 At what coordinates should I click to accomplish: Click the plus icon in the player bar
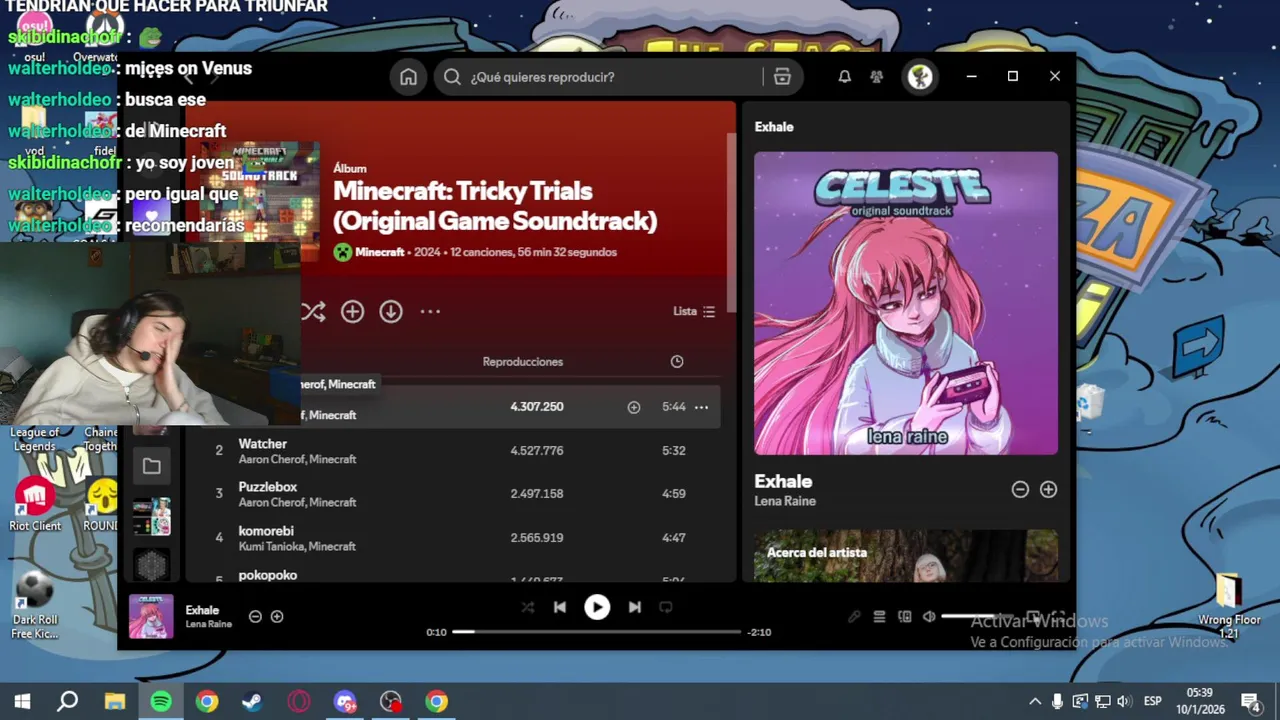[277, 617]
